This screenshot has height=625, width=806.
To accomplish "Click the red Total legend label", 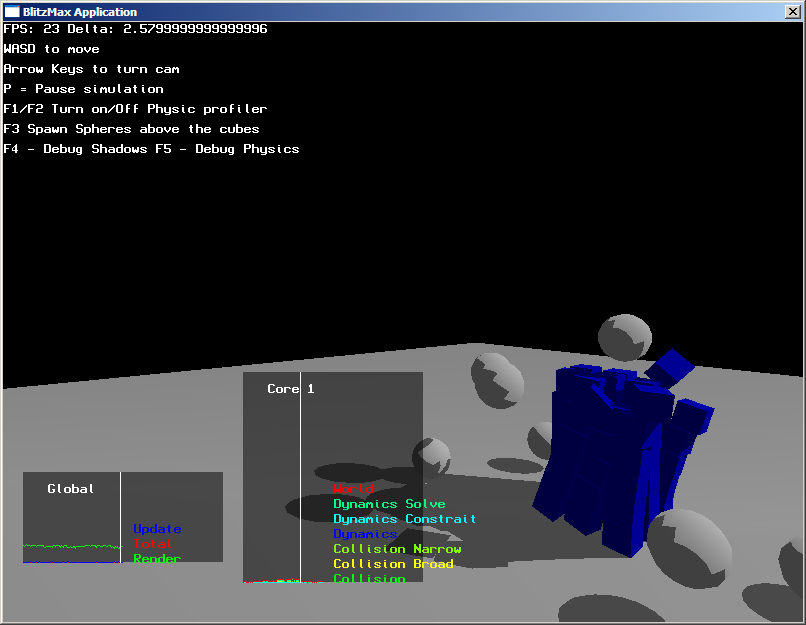I will pos(152,544).
